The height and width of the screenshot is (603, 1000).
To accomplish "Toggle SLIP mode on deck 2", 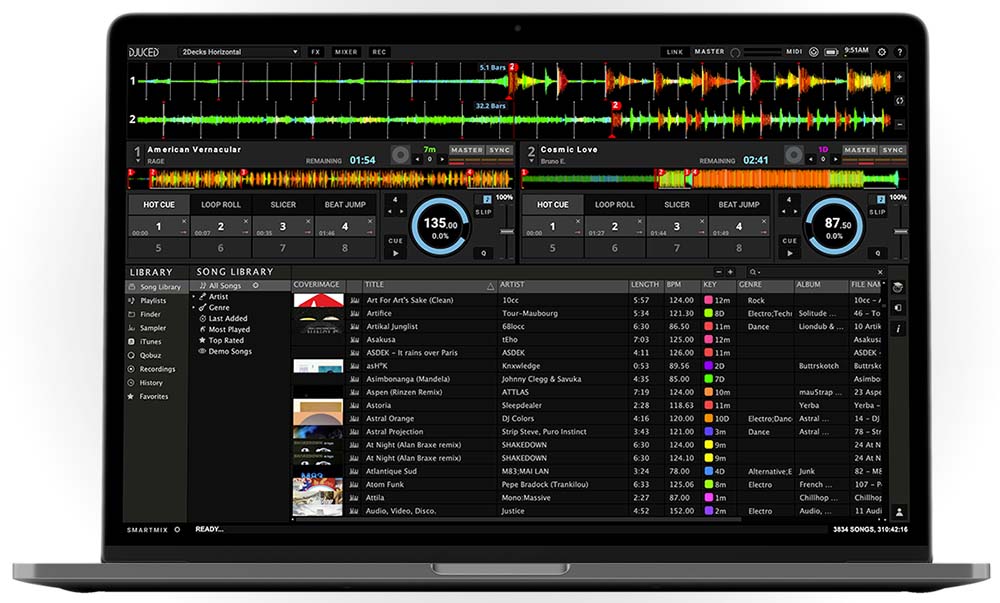I will pyautogui.click(x=878, y=212).
